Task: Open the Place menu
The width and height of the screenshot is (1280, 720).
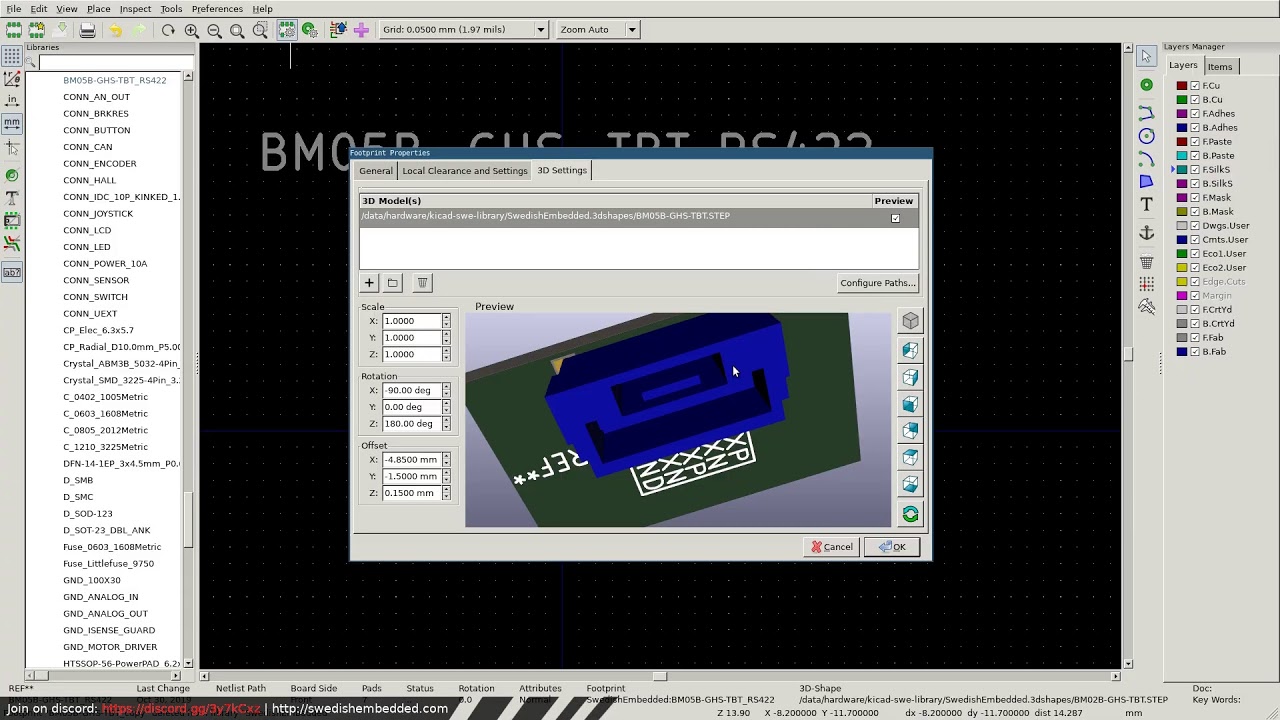Action: click(x=98, y=9)
